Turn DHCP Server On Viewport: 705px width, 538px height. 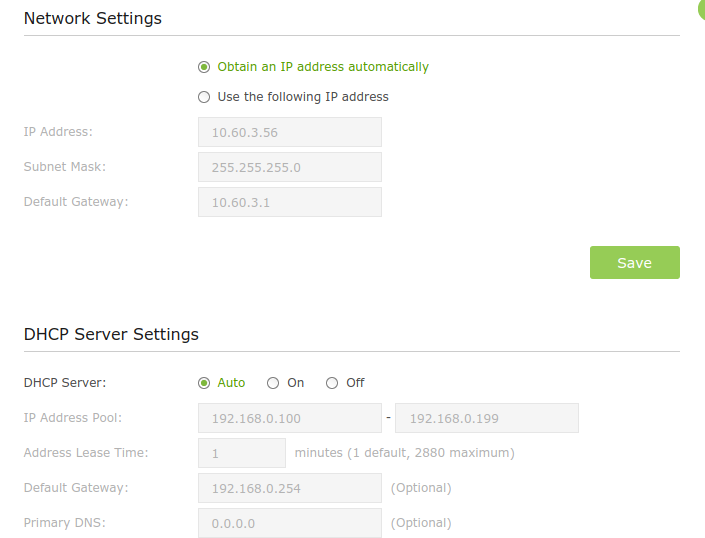point(273,383)
